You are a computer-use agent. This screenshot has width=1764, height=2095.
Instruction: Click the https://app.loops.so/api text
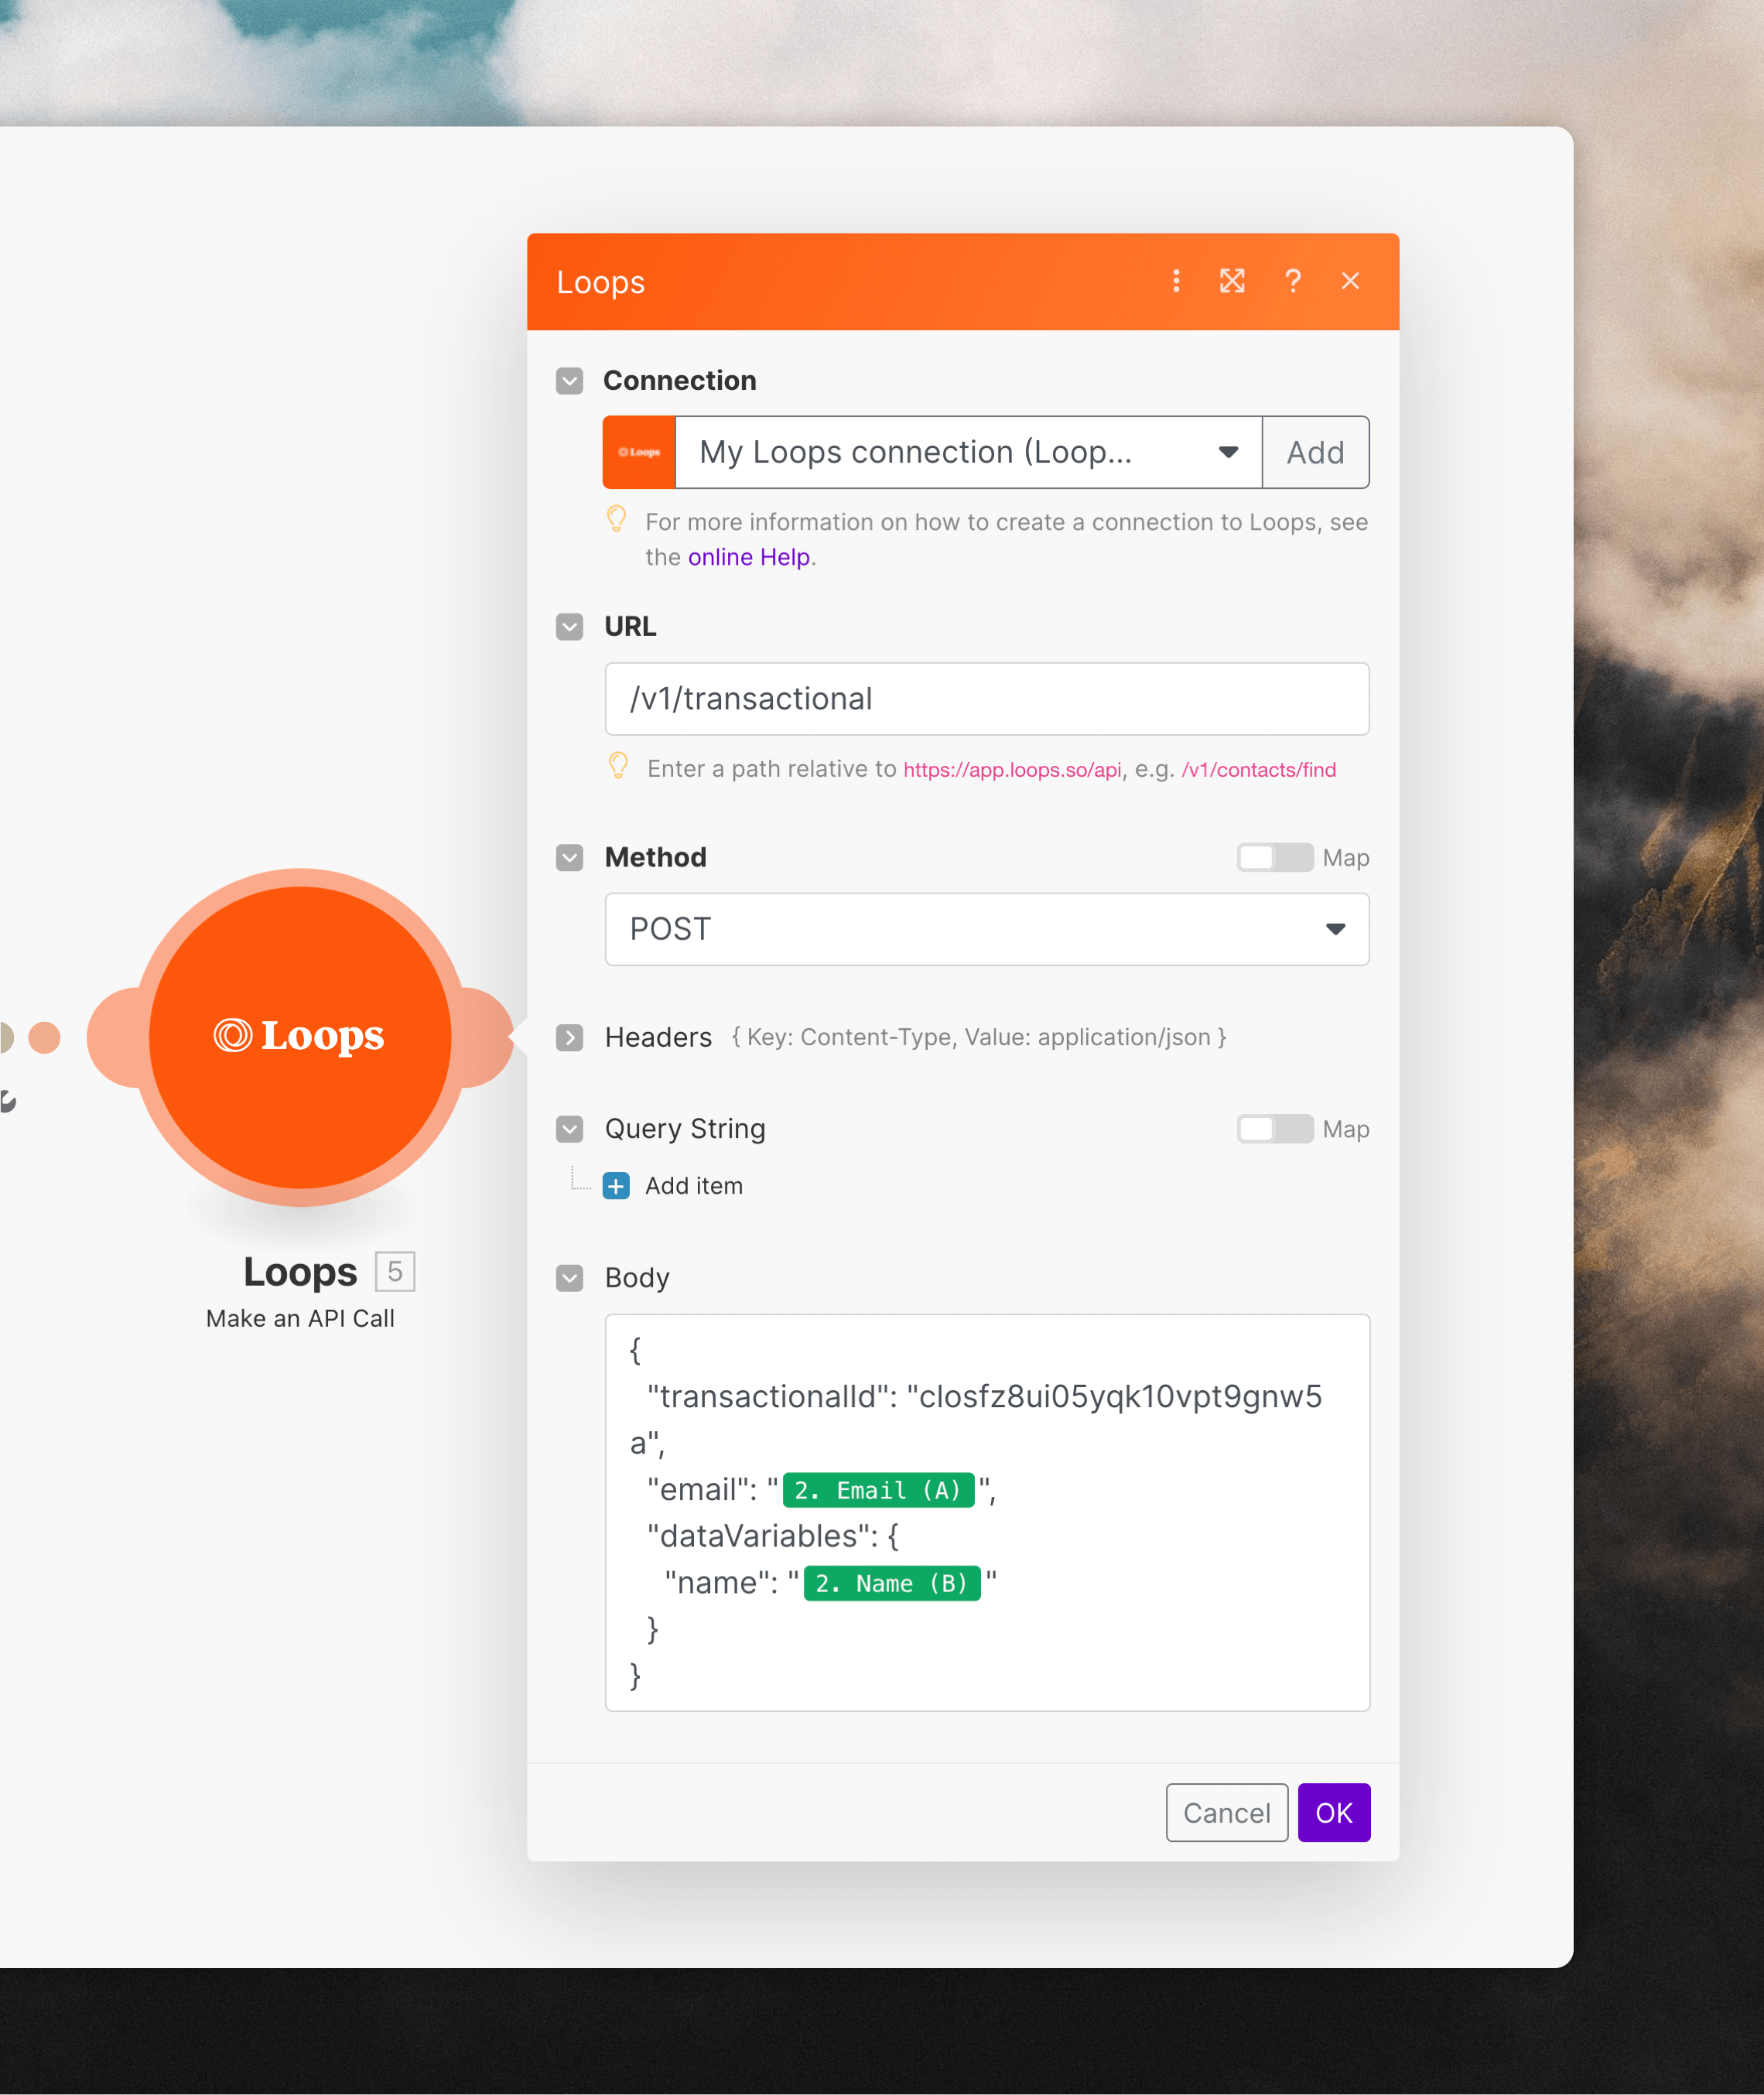tap(1012, 769)
